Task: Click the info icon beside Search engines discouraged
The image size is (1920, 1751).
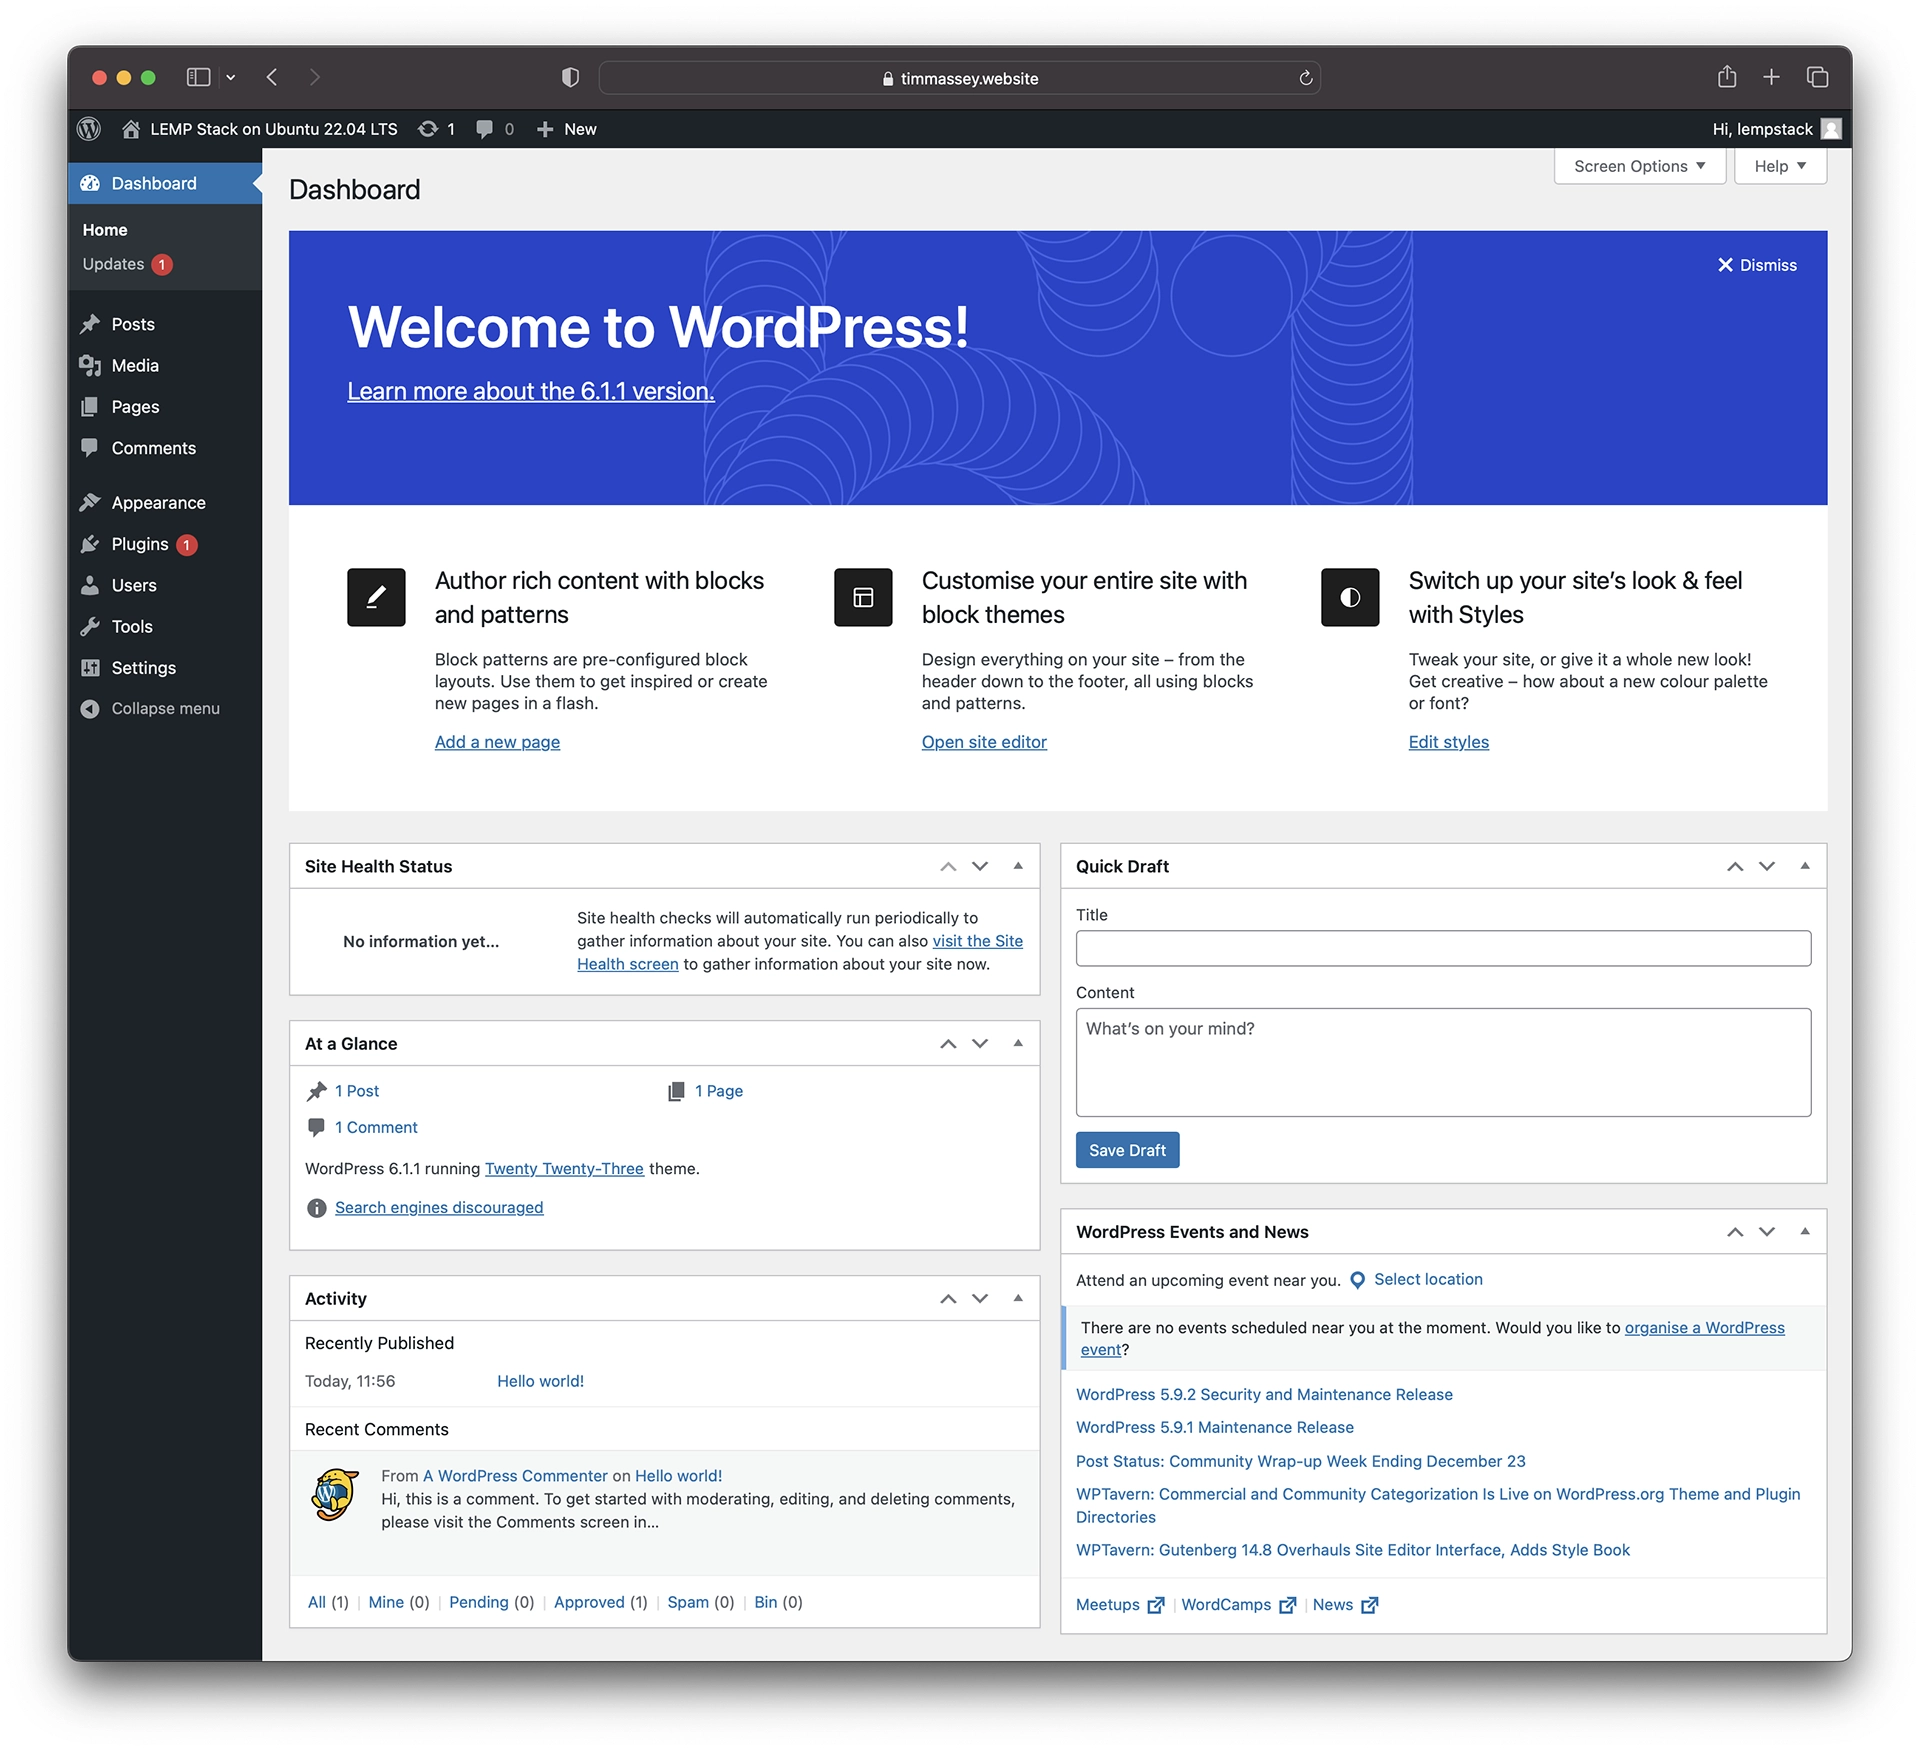Action: coord(317,1208)
